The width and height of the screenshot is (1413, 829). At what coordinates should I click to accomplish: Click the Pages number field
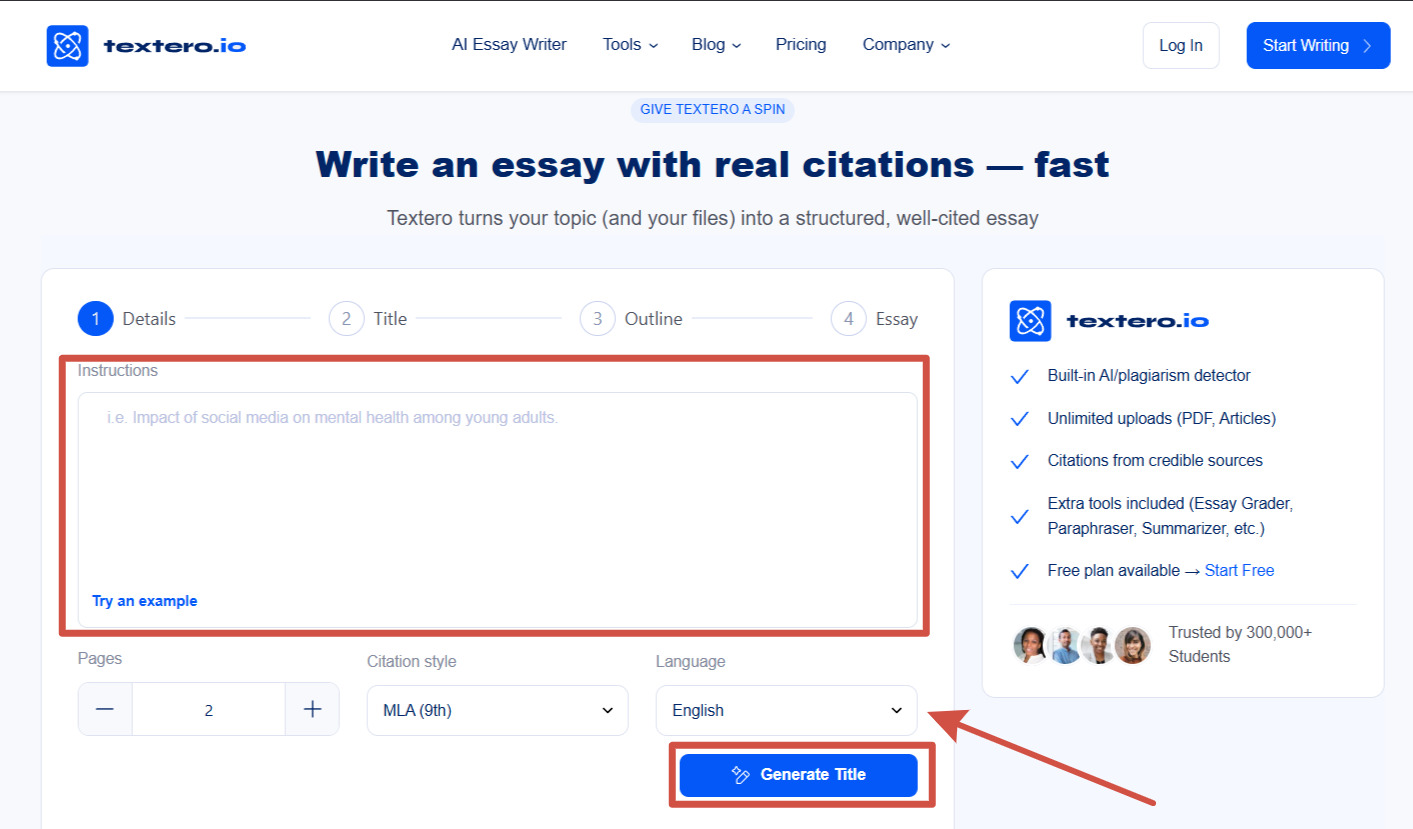[x=209, y=710]
